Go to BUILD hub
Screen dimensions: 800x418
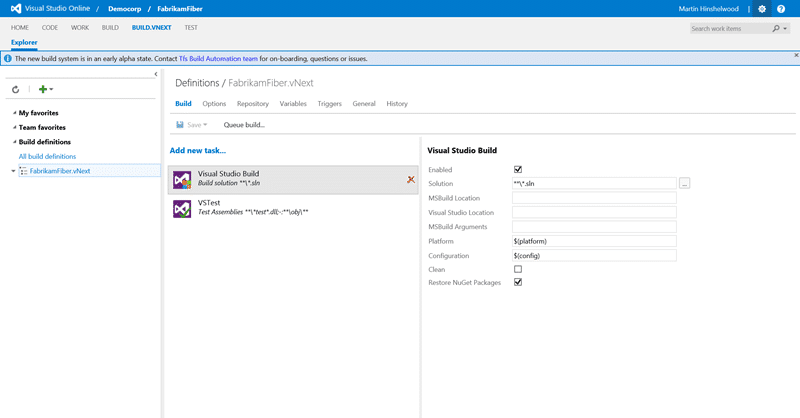[110, 28]
